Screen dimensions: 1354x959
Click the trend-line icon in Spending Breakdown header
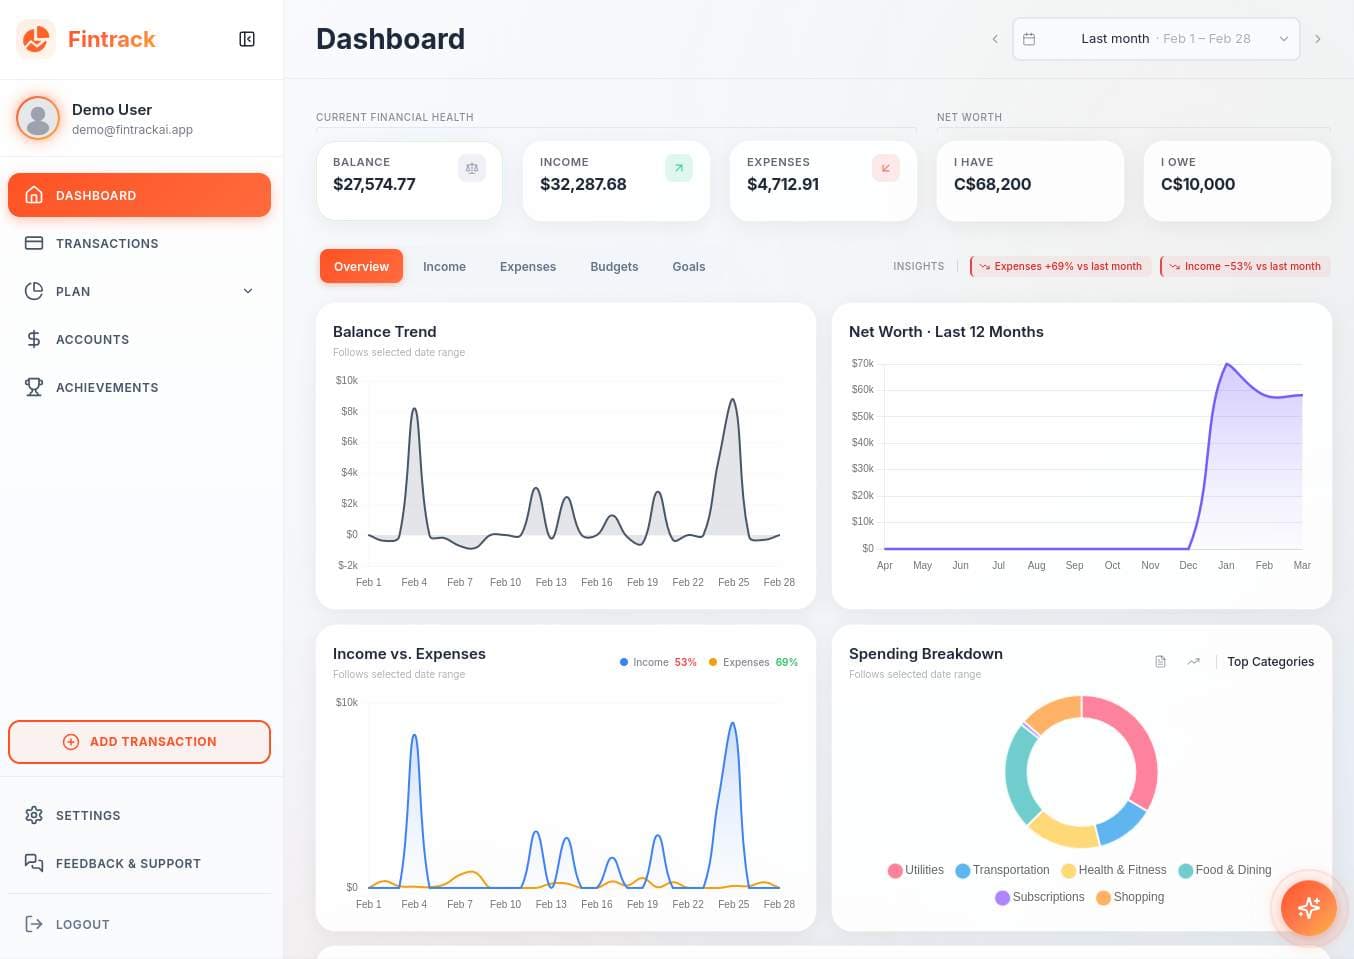click(1192, 661)
